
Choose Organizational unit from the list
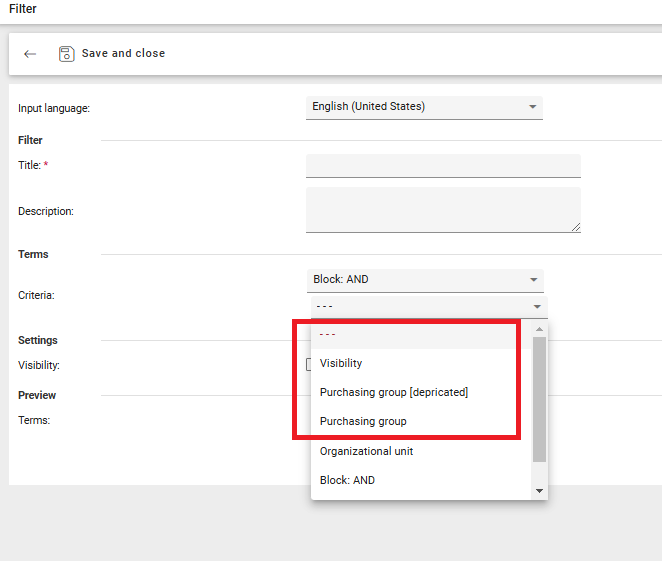[366, 451]
